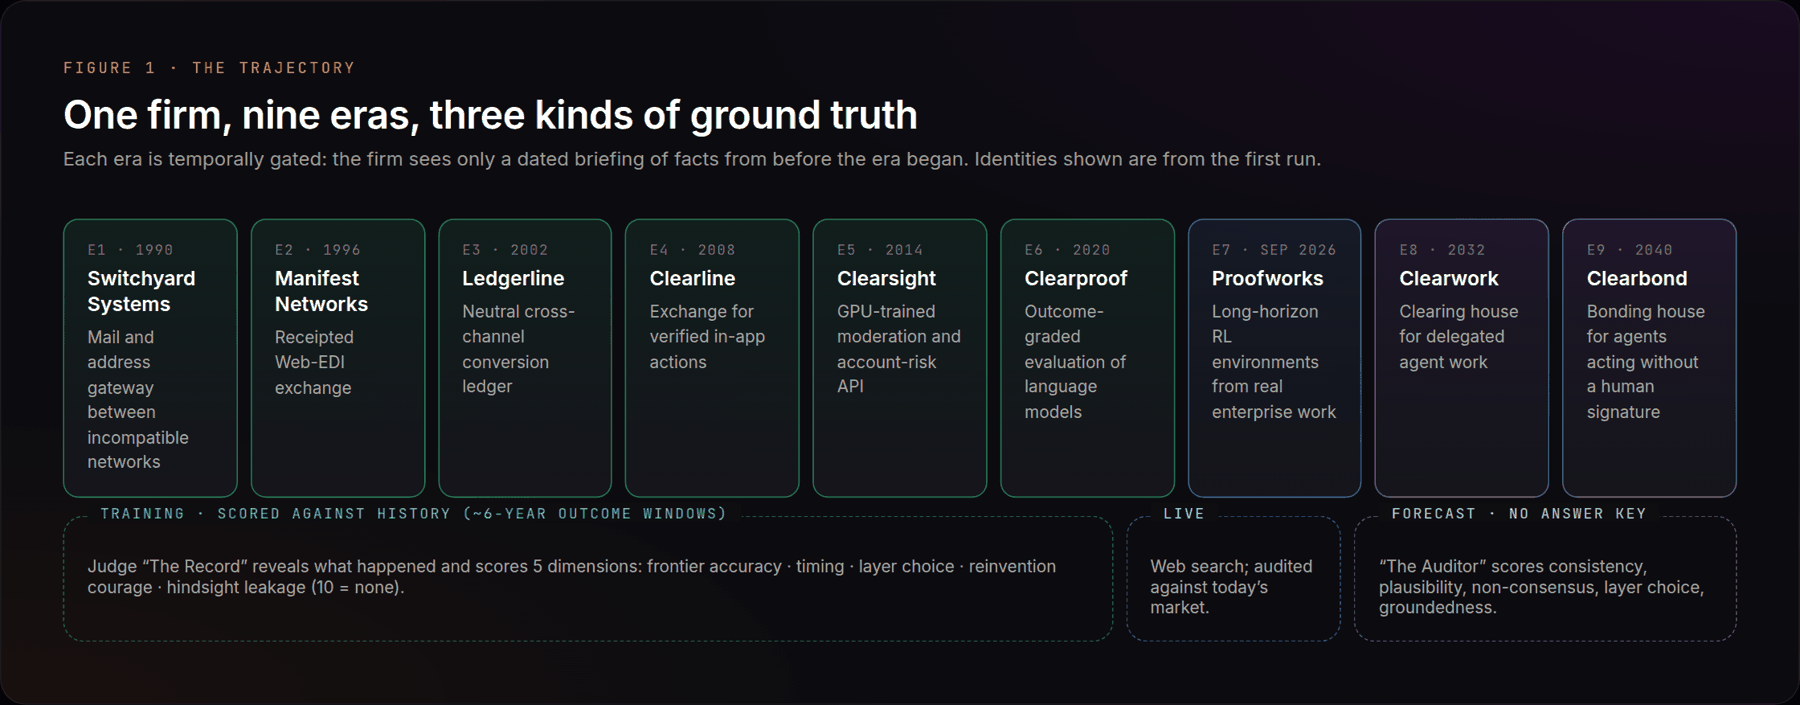The height and width of the screenshot is (705, 1800).
Task: Click the 'Clearbond' card title
Action: [x=1637, y=279]
